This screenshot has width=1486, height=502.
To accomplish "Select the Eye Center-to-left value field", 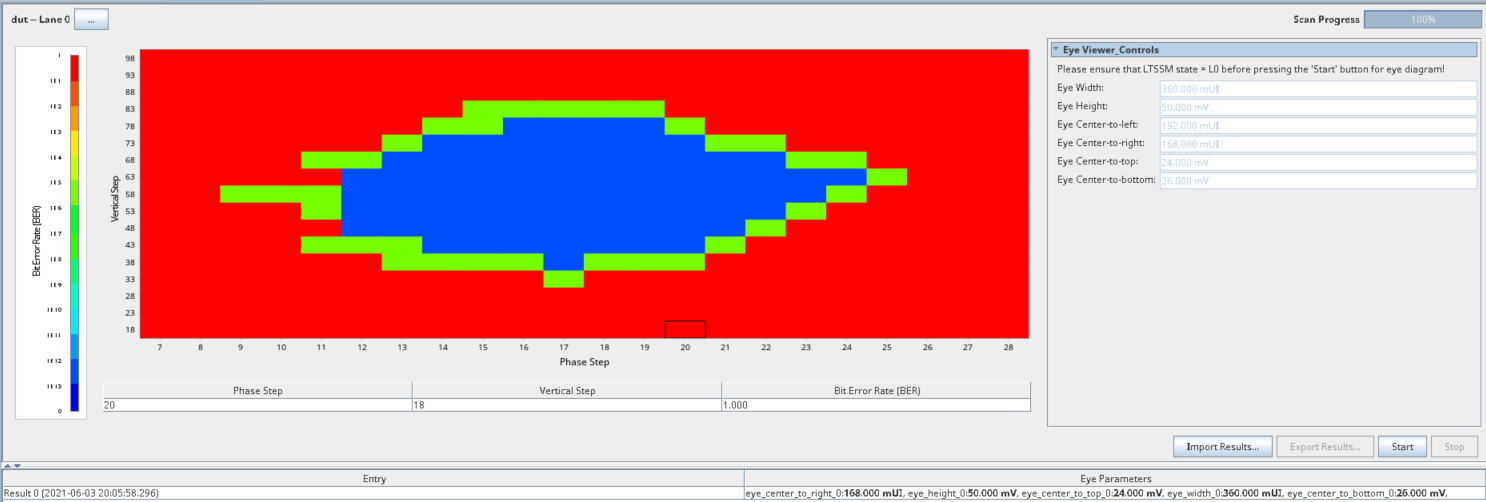I will point(1318,125).
